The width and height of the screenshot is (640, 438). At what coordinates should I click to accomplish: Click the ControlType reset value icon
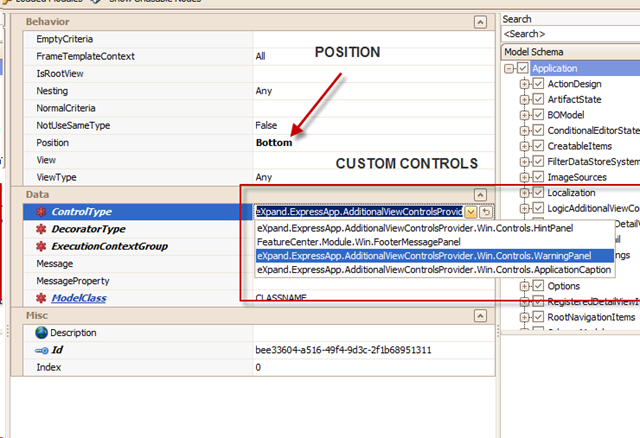486,212
